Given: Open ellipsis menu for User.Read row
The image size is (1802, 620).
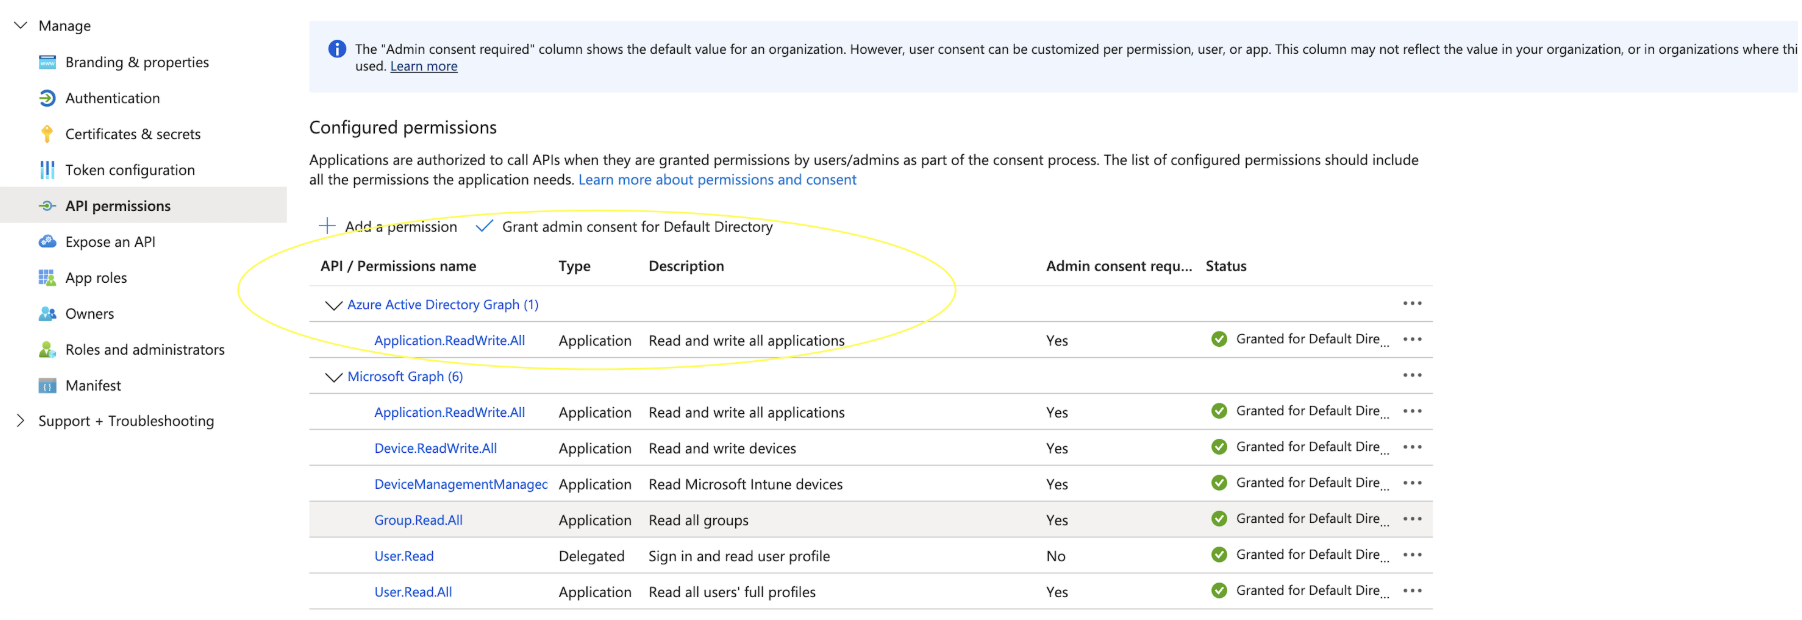Looking at the screenshot, I should 1412,555.
